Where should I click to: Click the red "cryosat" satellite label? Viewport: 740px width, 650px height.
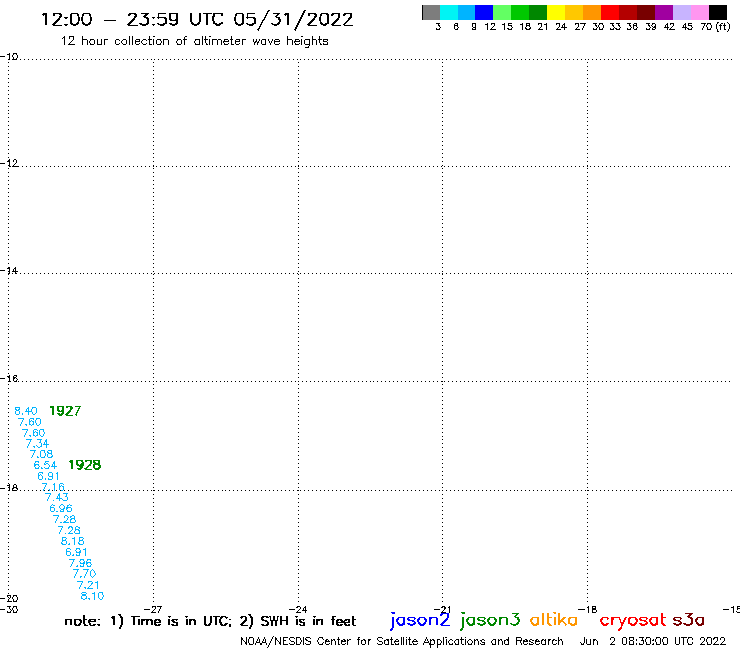click(632, 620)
